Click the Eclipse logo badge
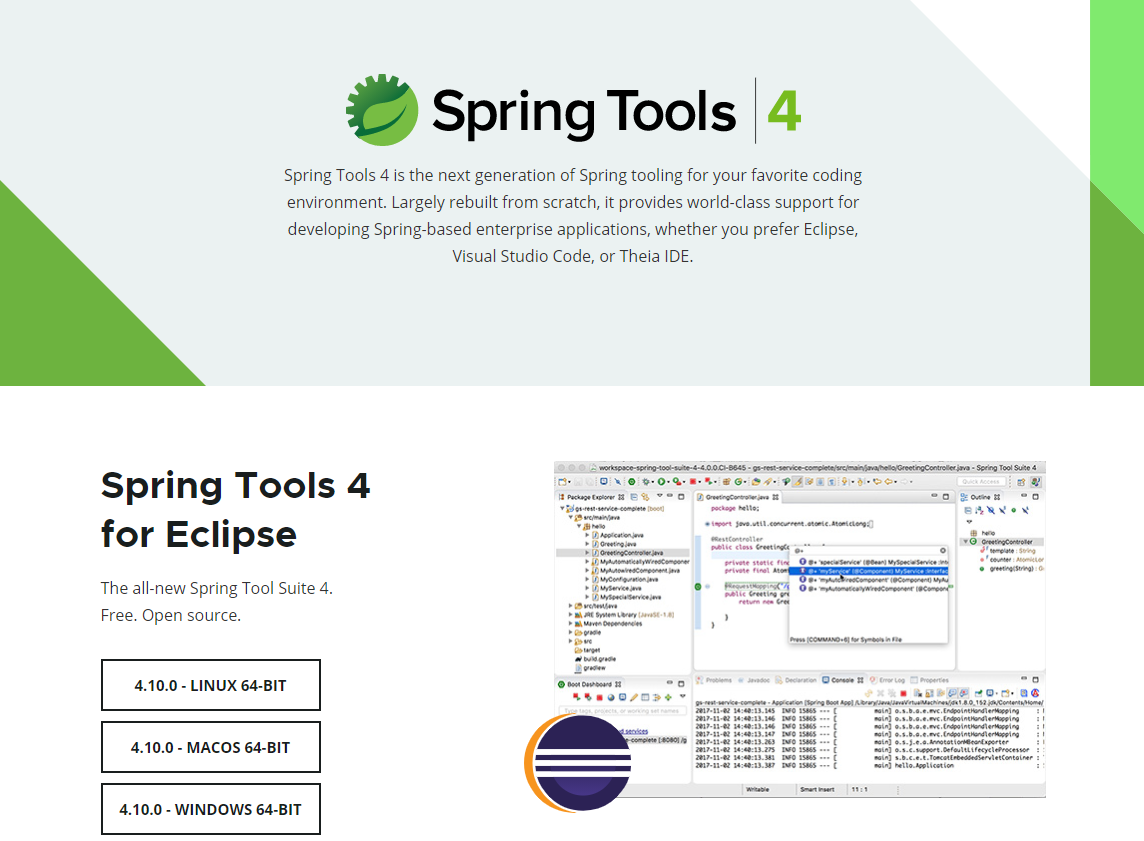The width and height of the screenshot is (1144, 841). pos(578,763)
